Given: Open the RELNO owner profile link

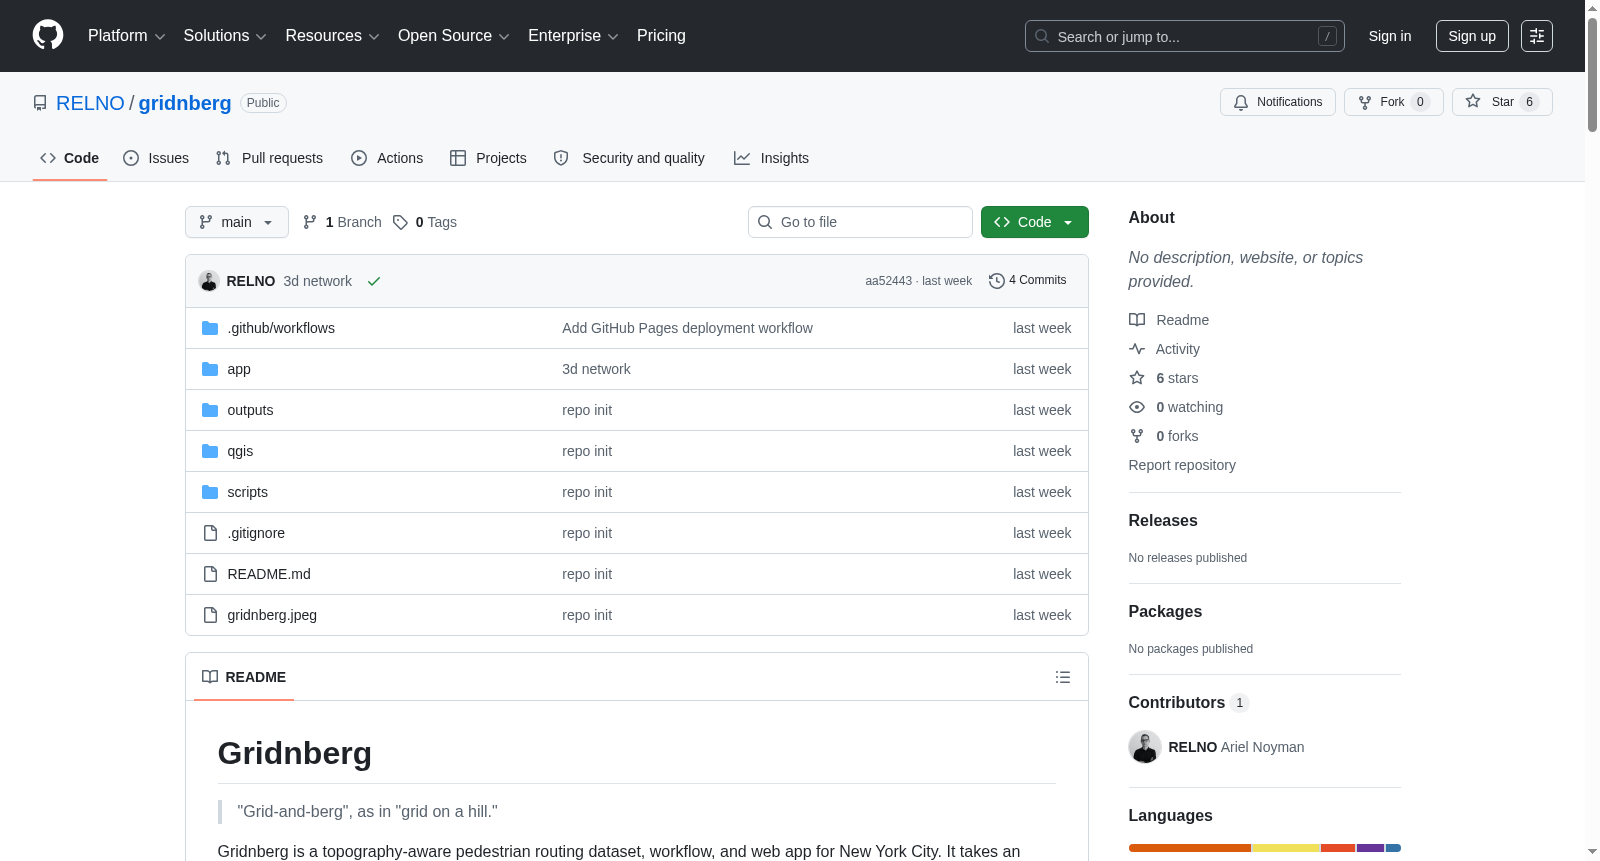Looking at the screenshot, I should coord(90,103).
